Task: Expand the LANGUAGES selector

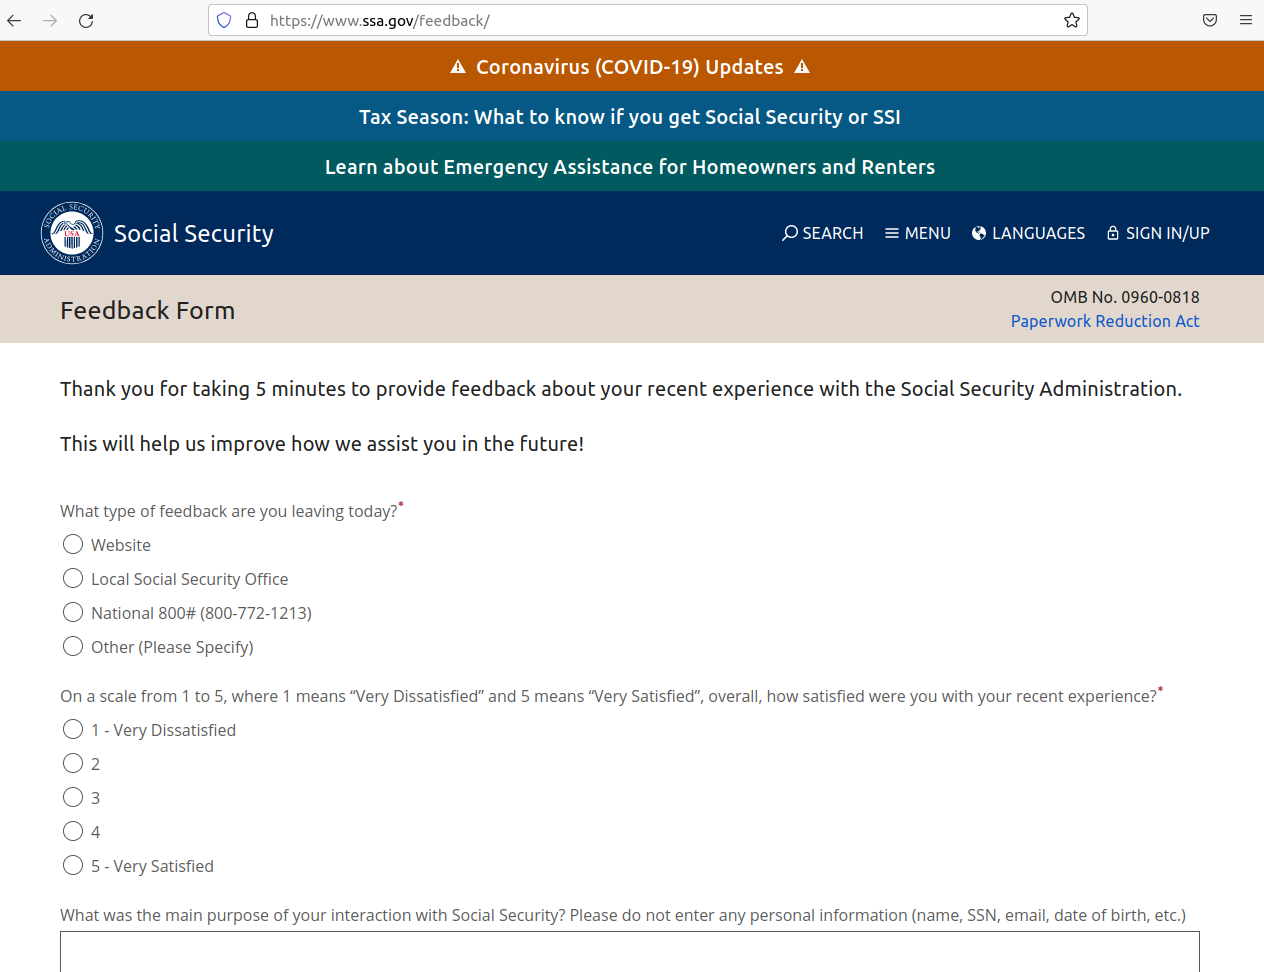Action: click(1028, 233)
